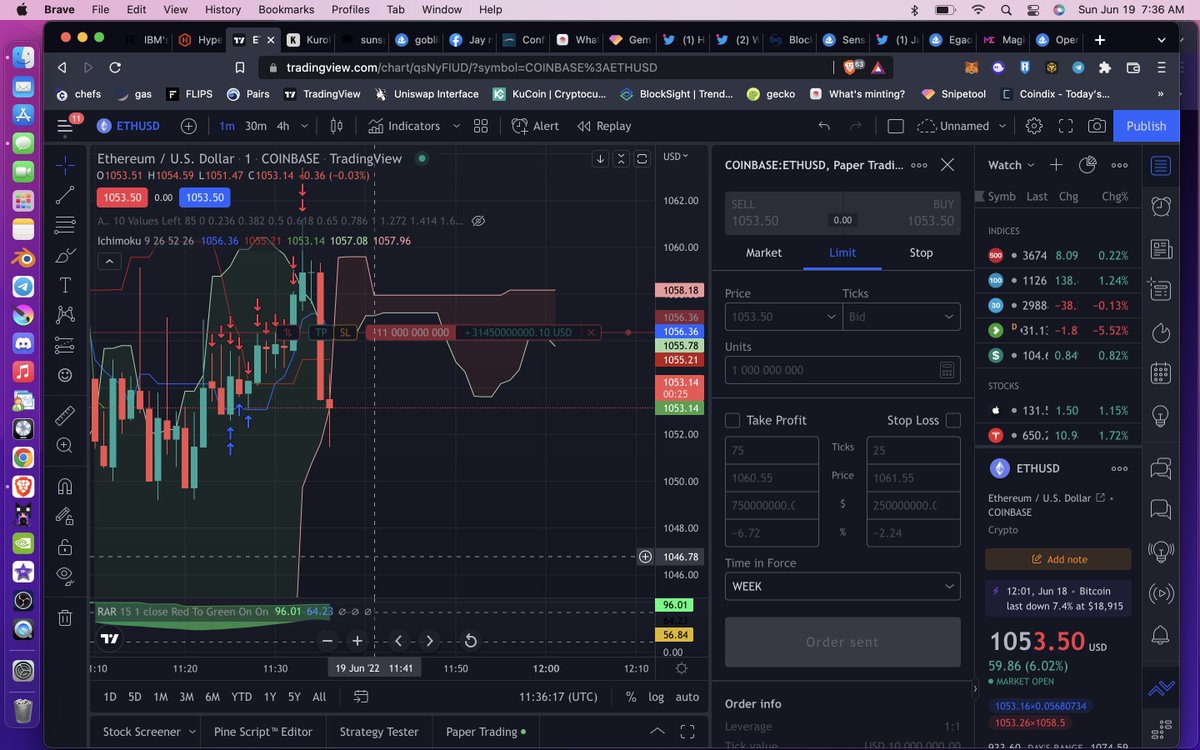
Task: Close the order panel with X
Action: point(948,165)
